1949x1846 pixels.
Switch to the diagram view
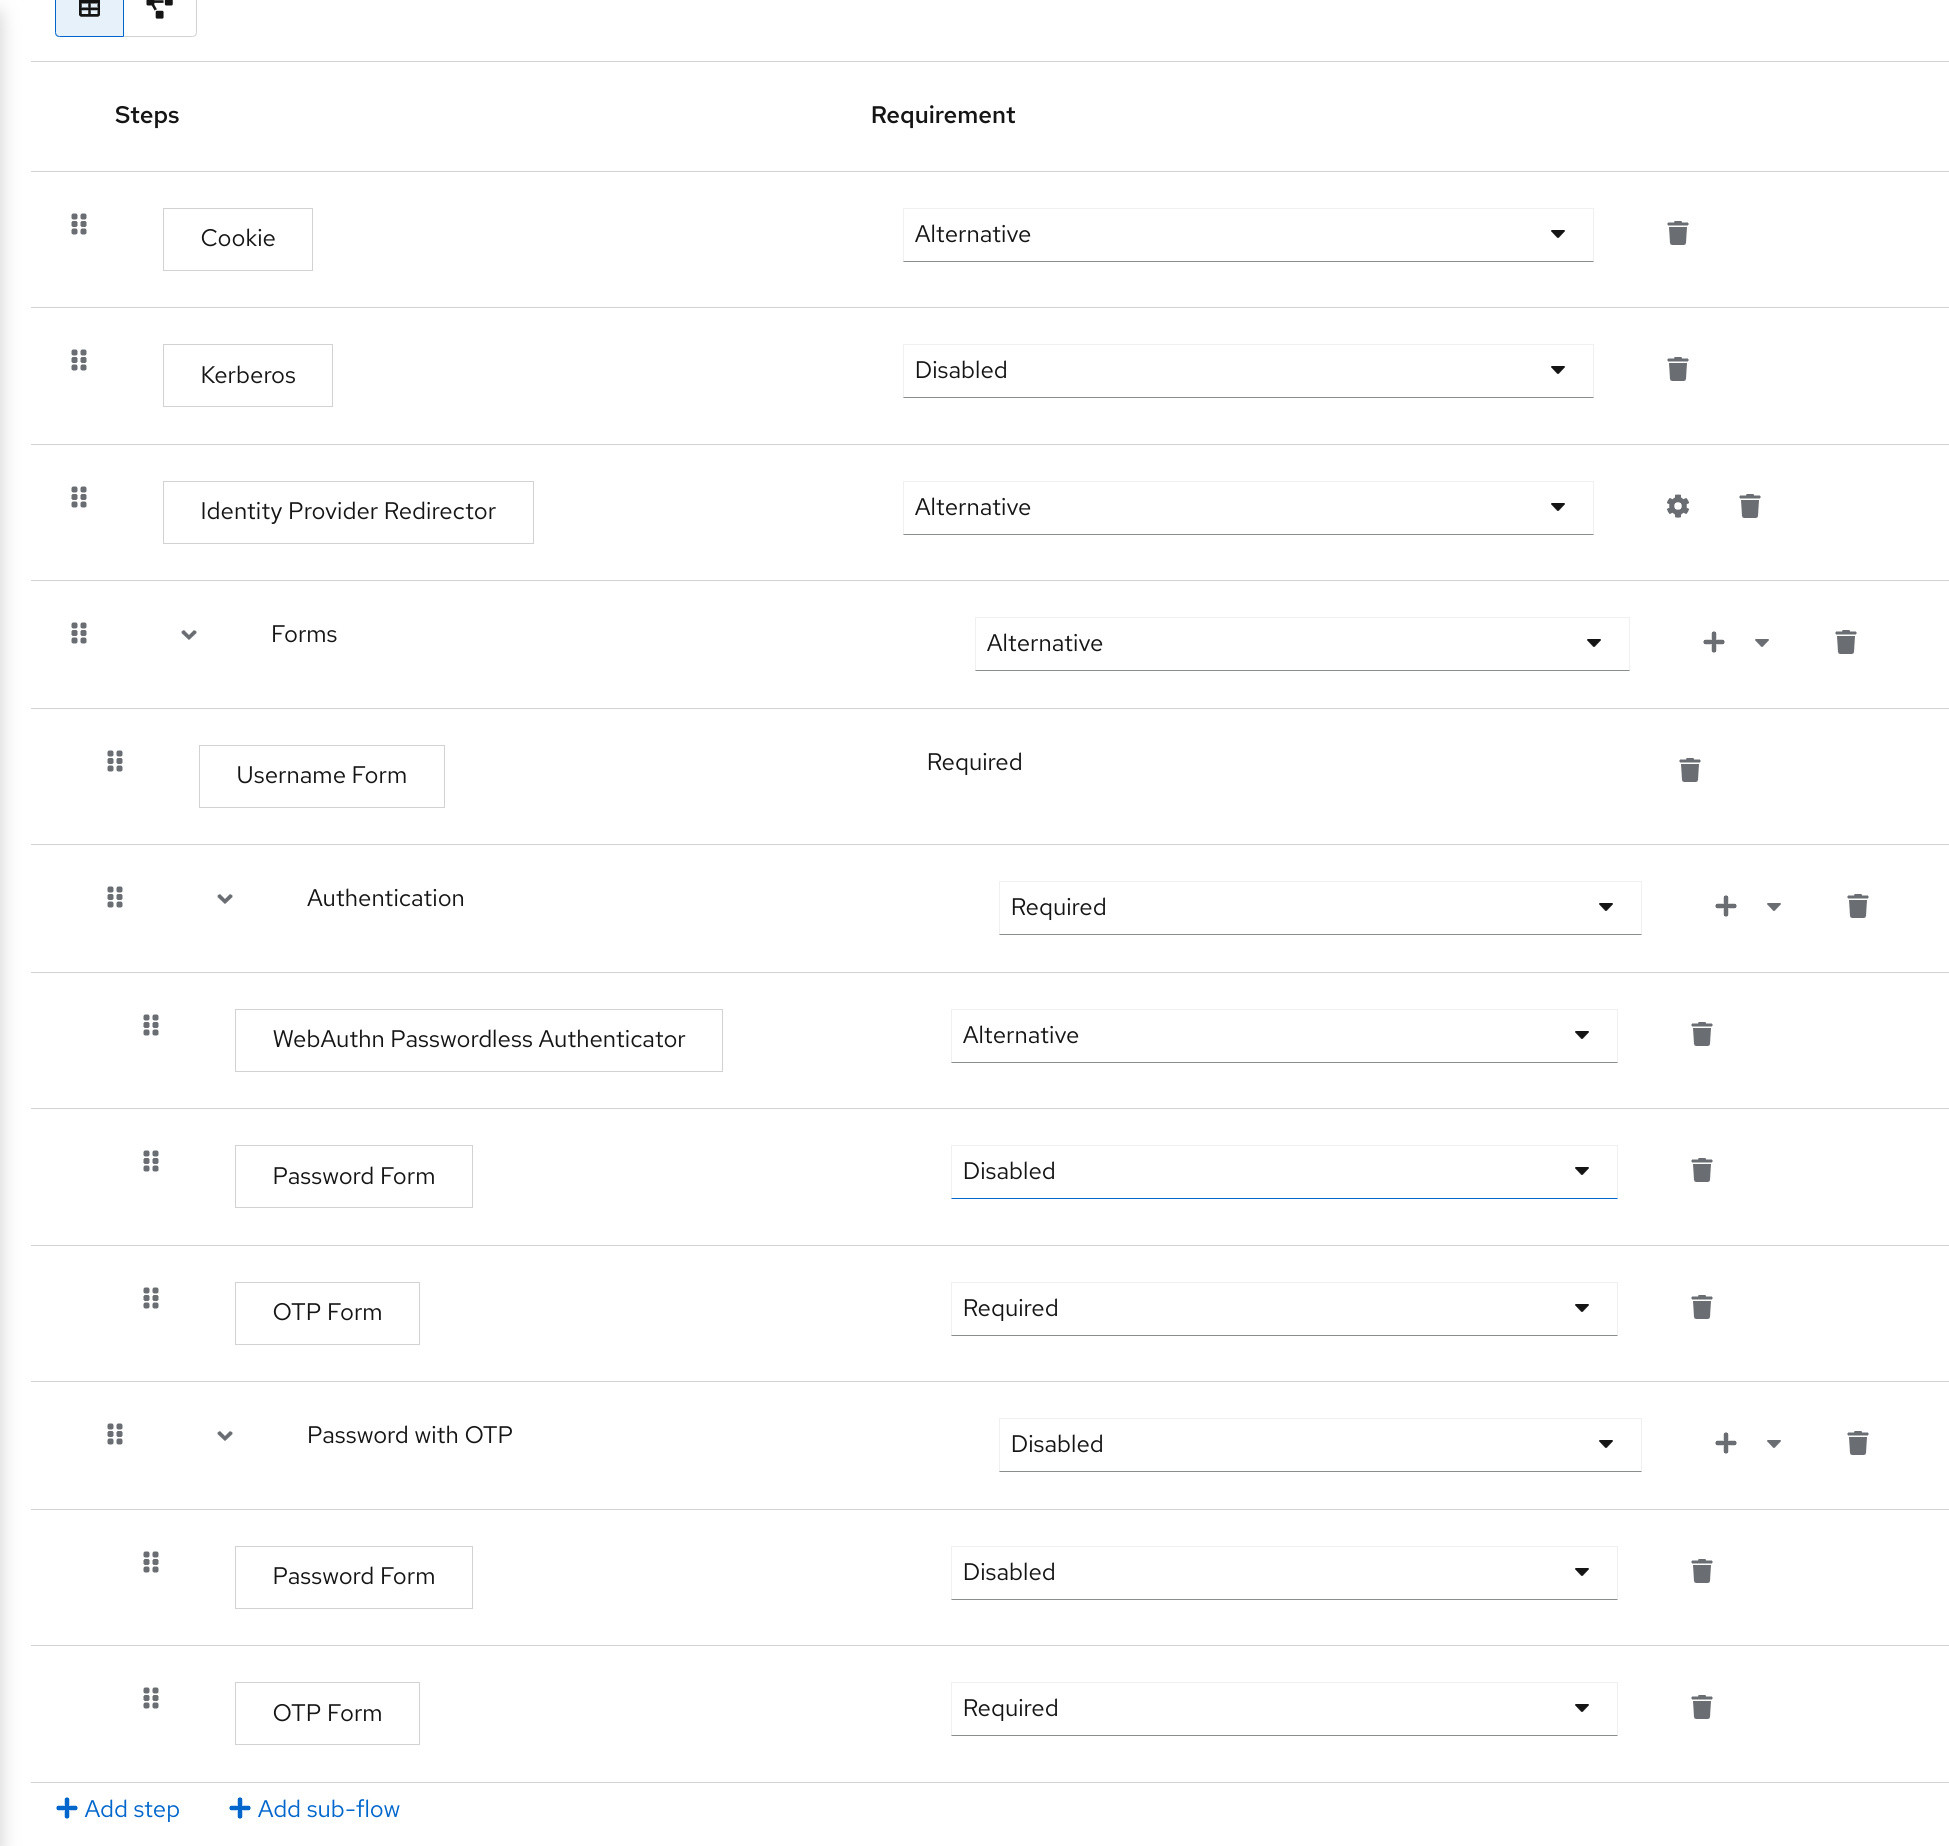160,10
